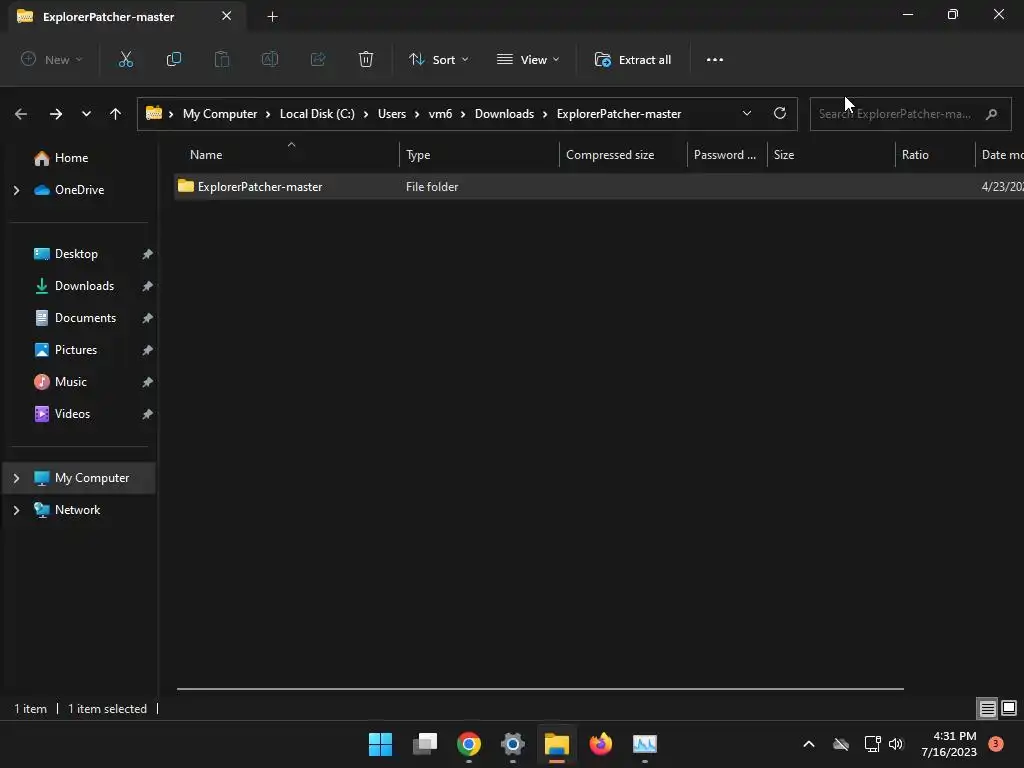
Task: Click the horizontal scrollbar in file list
Action: click(x=540, y=688)
